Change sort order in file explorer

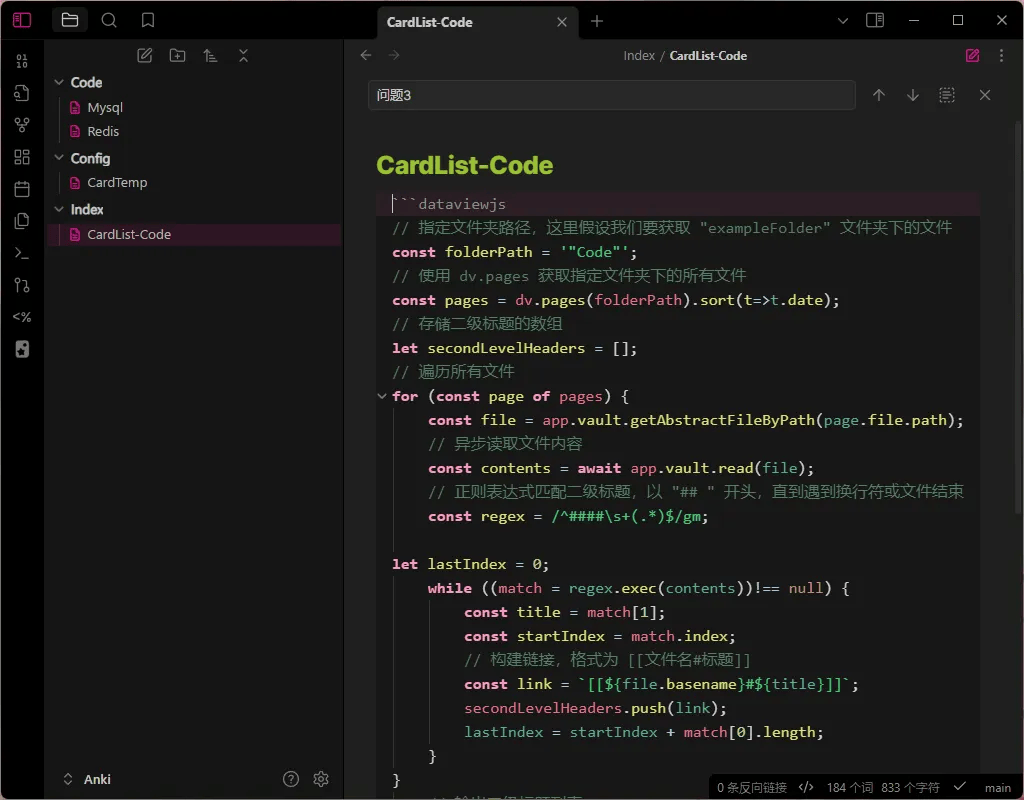click(x=210, y=56)
